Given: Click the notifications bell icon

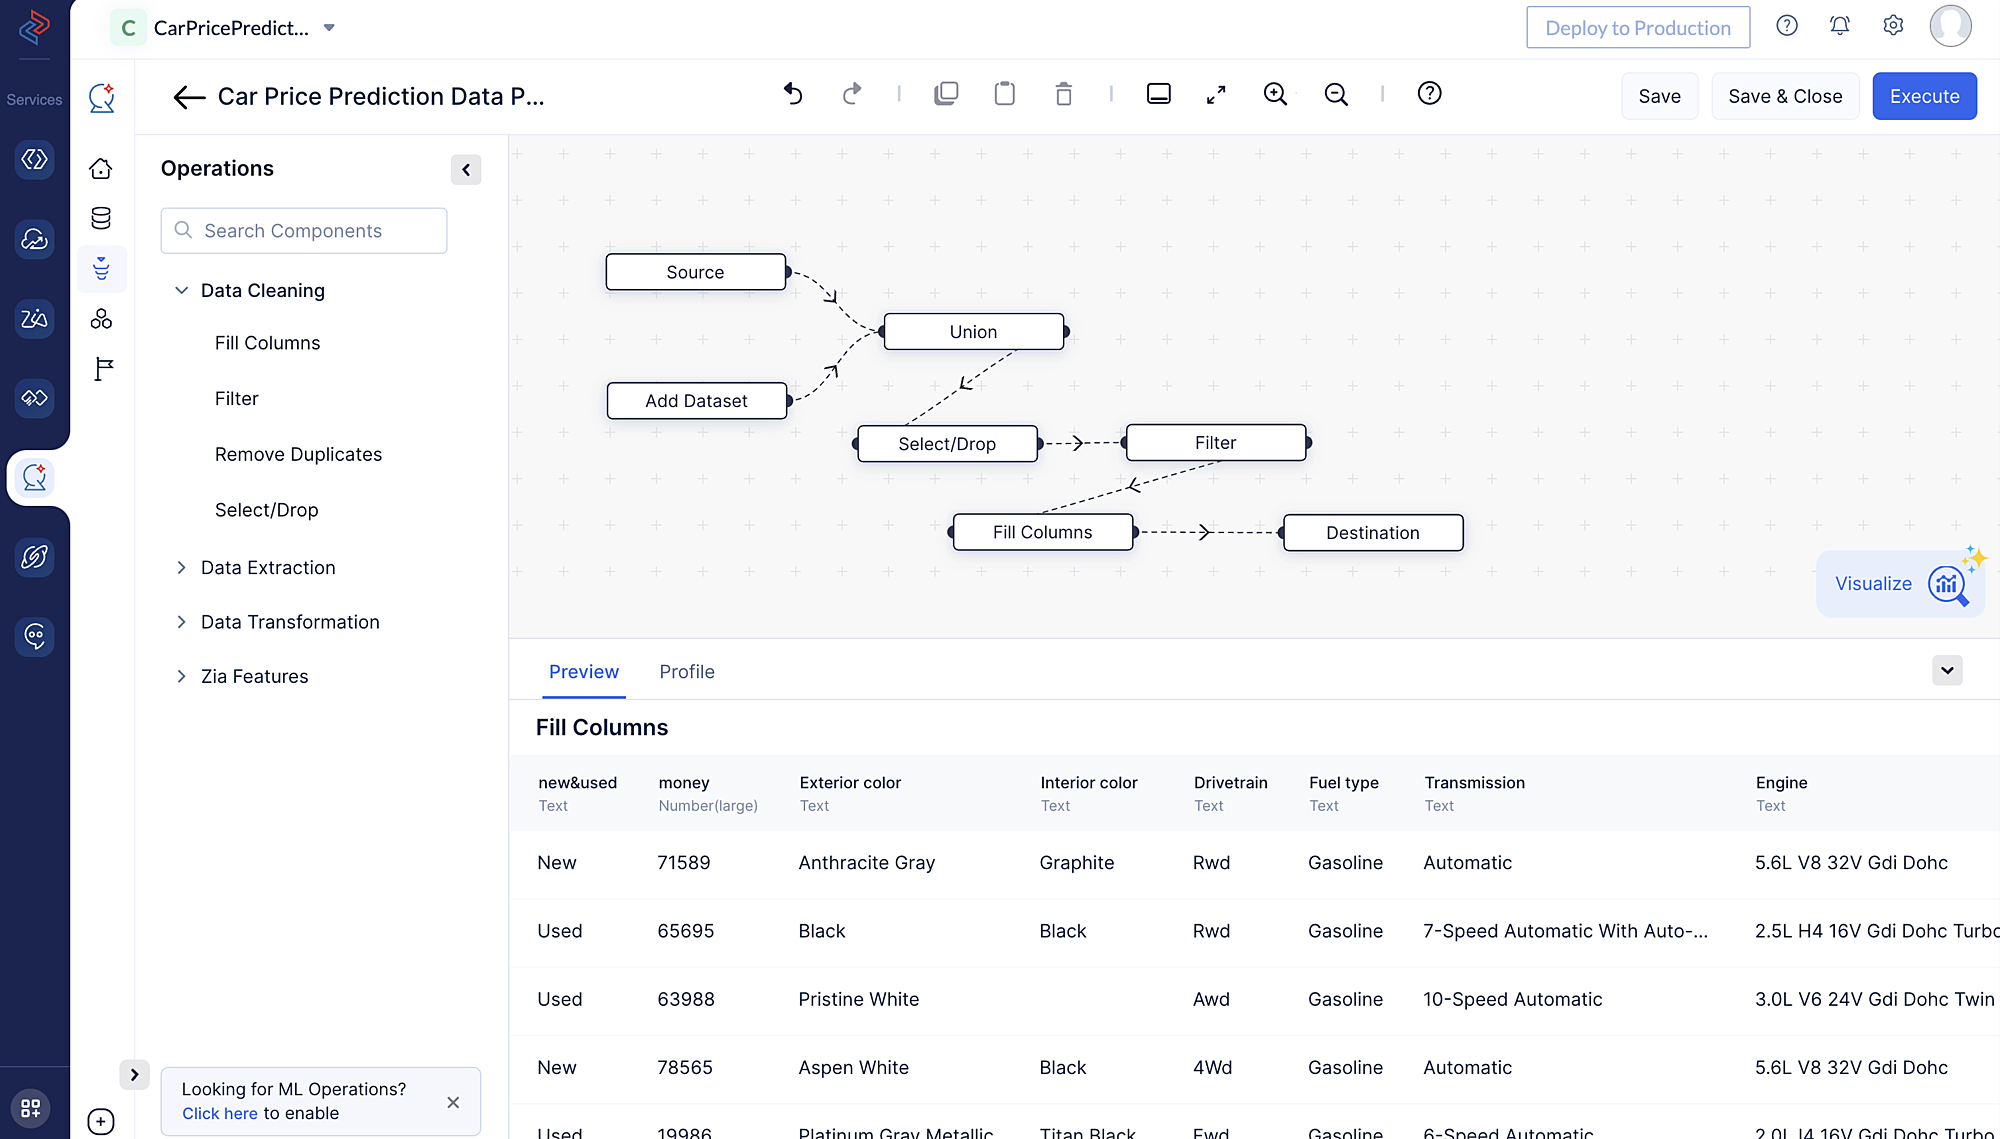Looking at the screenshot, I should [x=1839, y=26].
